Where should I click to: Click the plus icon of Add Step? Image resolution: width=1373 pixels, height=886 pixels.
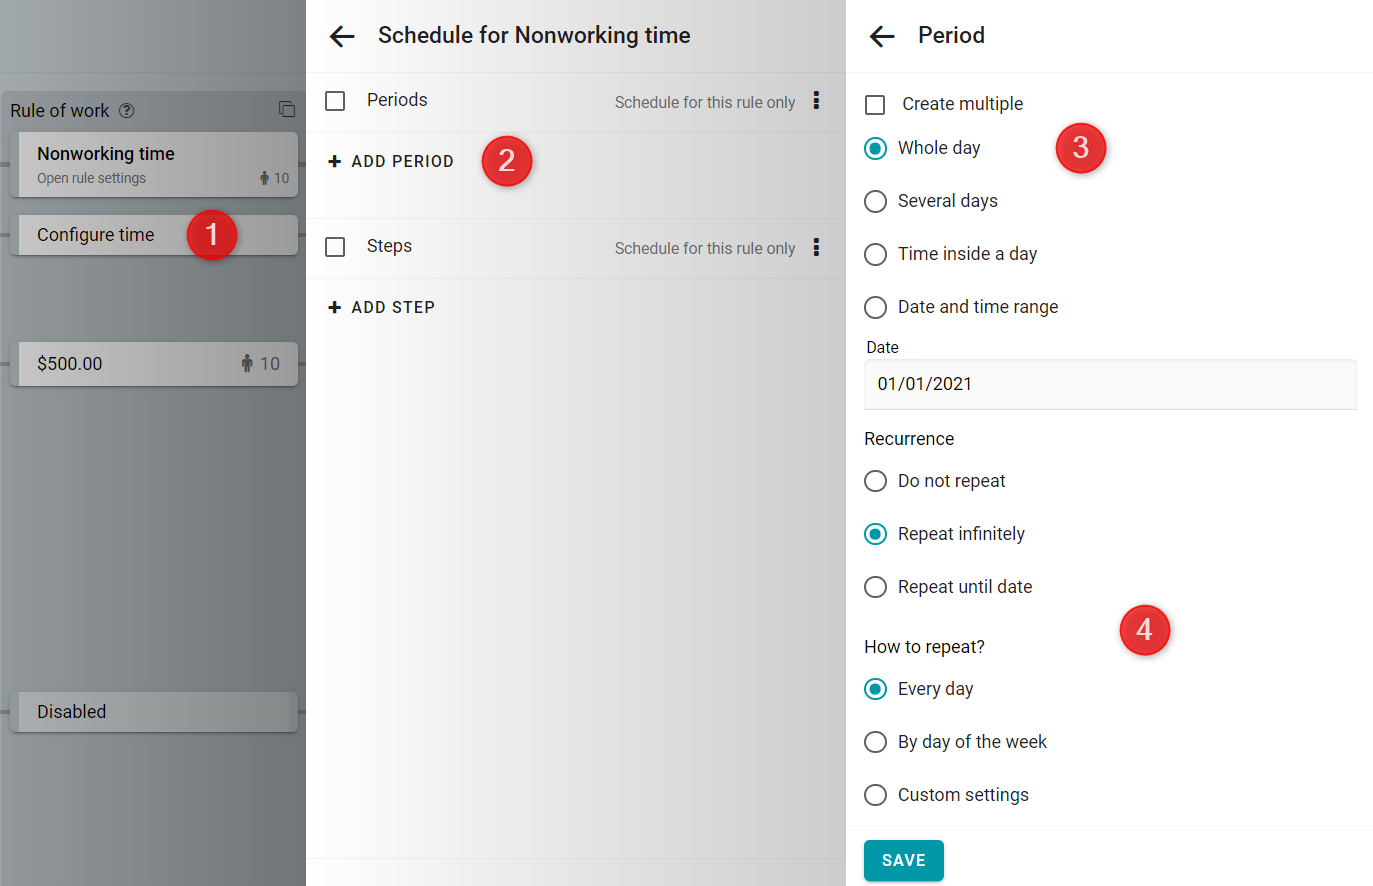click(335, 307)
